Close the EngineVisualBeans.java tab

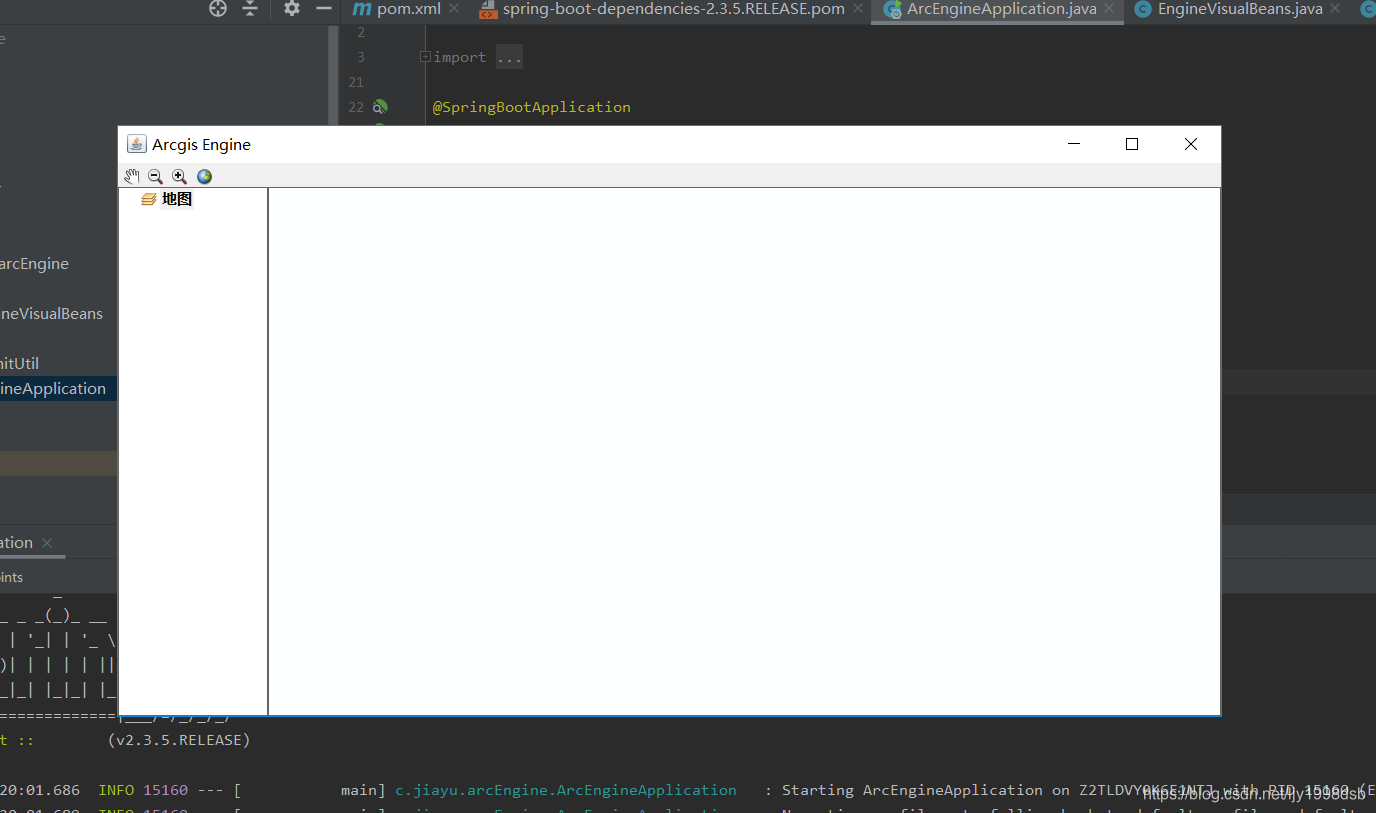(x=1337, y=9)
